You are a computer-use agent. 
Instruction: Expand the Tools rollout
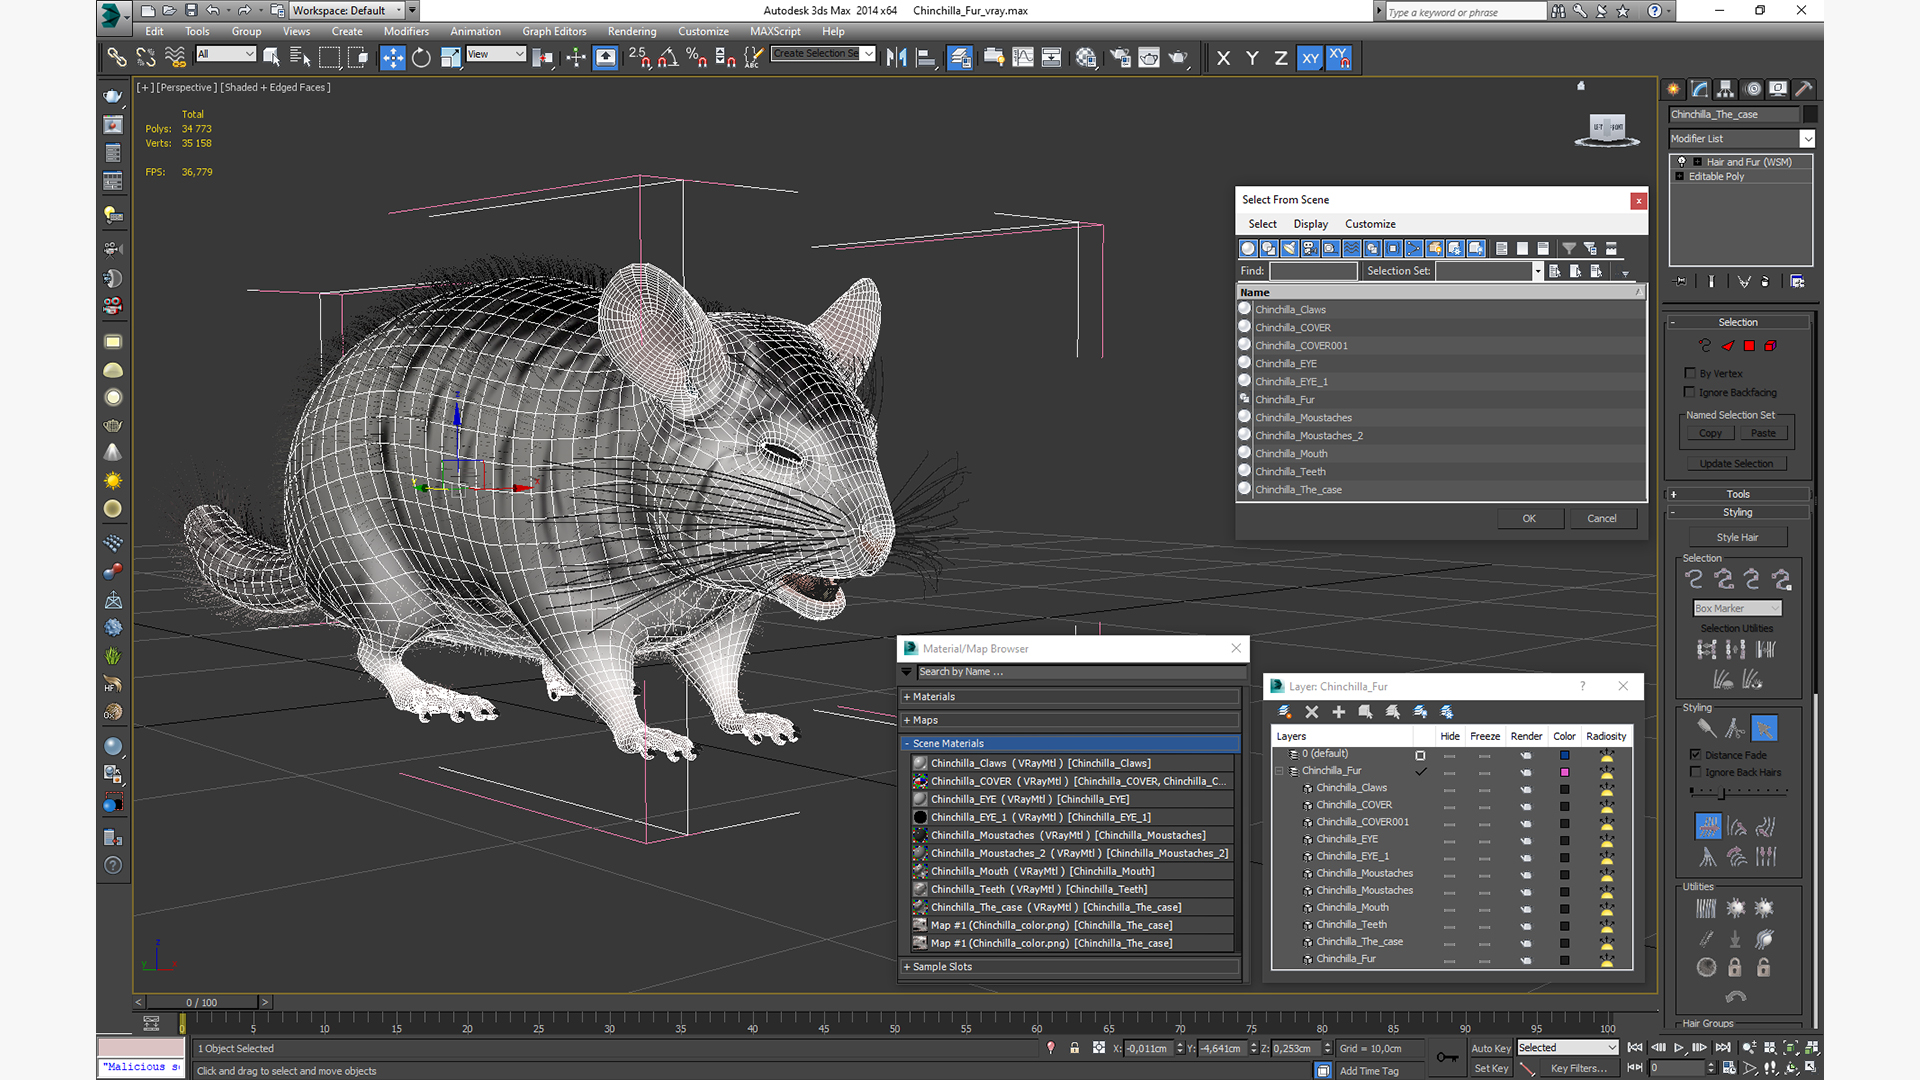click(x=1737, y=494)
